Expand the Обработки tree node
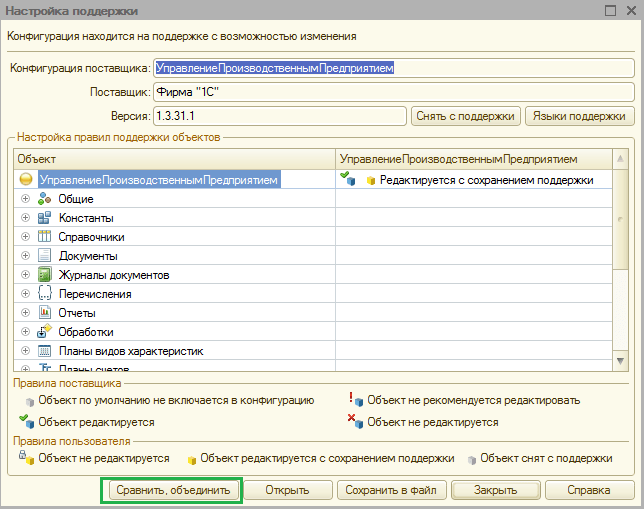Screen dimensions: 644x509 [25, 331]
